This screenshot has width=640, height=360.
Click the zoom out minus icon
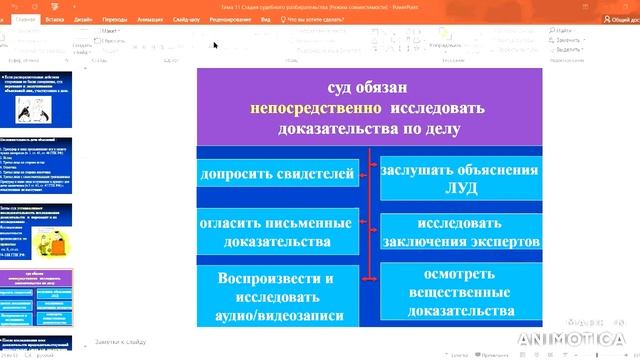576,356
